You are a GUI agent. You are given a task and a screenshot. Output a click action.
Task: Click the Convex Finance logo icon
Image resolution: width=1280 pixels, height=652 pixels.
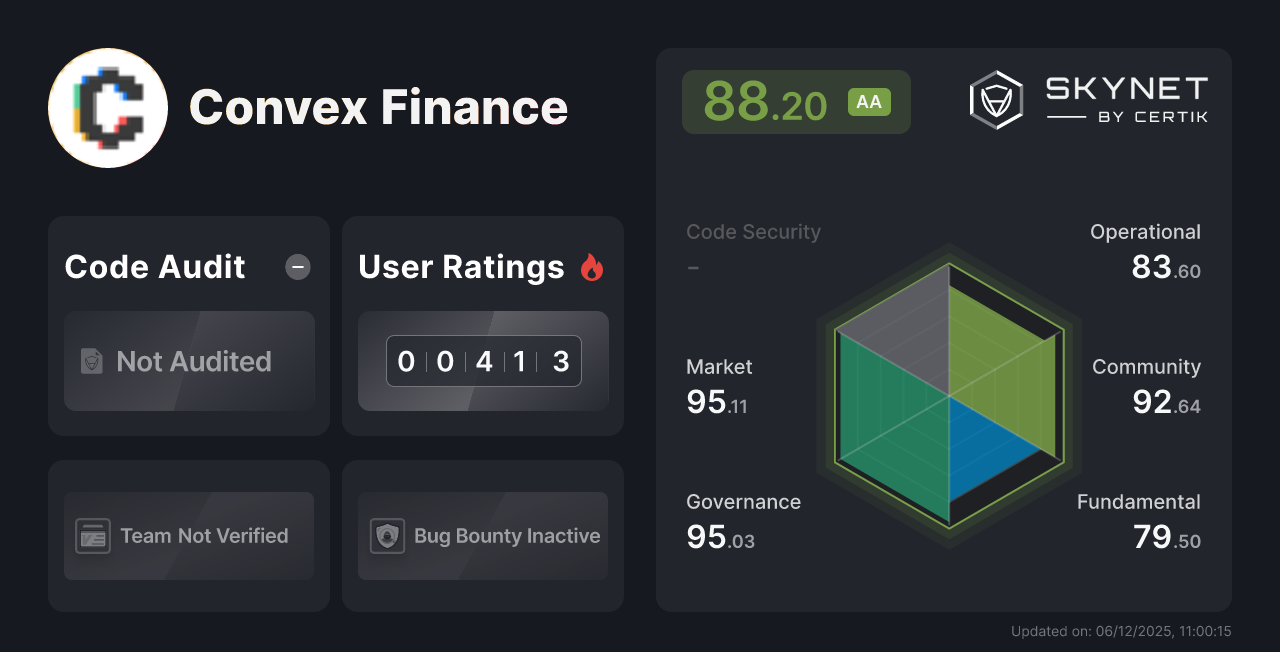point(107,107)
